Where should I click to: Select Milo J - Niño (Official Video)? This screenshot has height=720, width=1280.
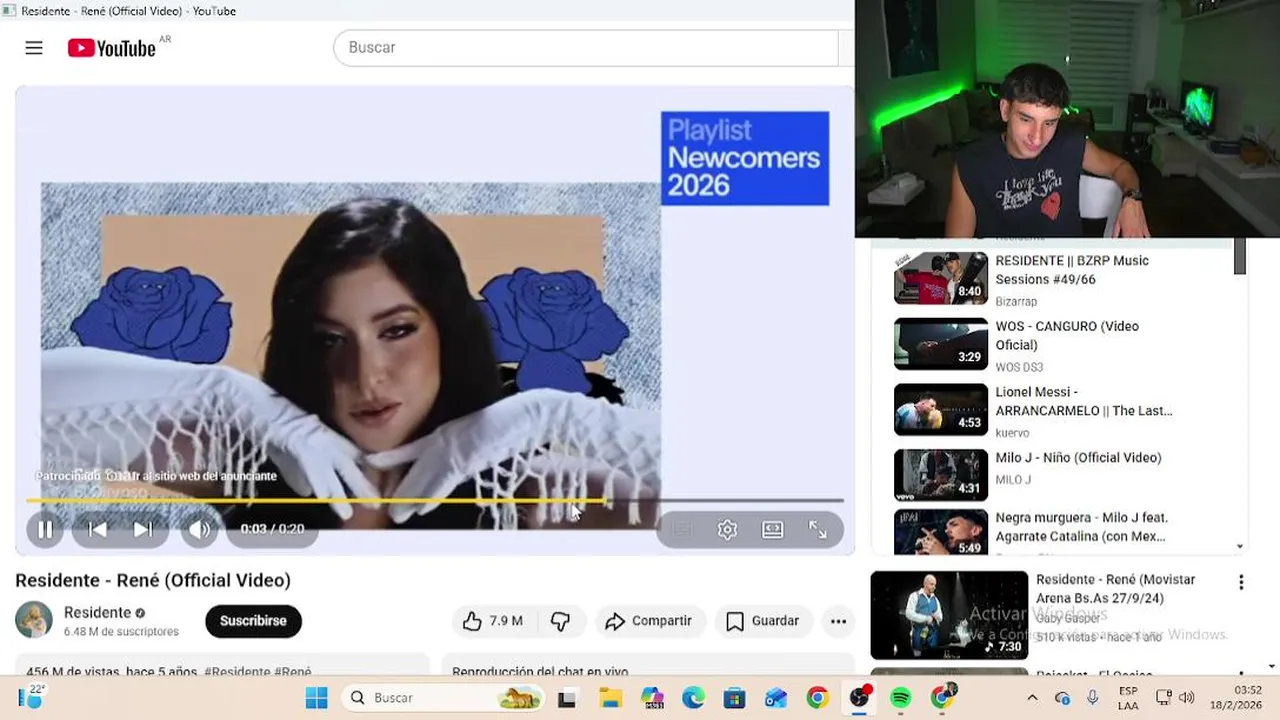pos(1078,457)
